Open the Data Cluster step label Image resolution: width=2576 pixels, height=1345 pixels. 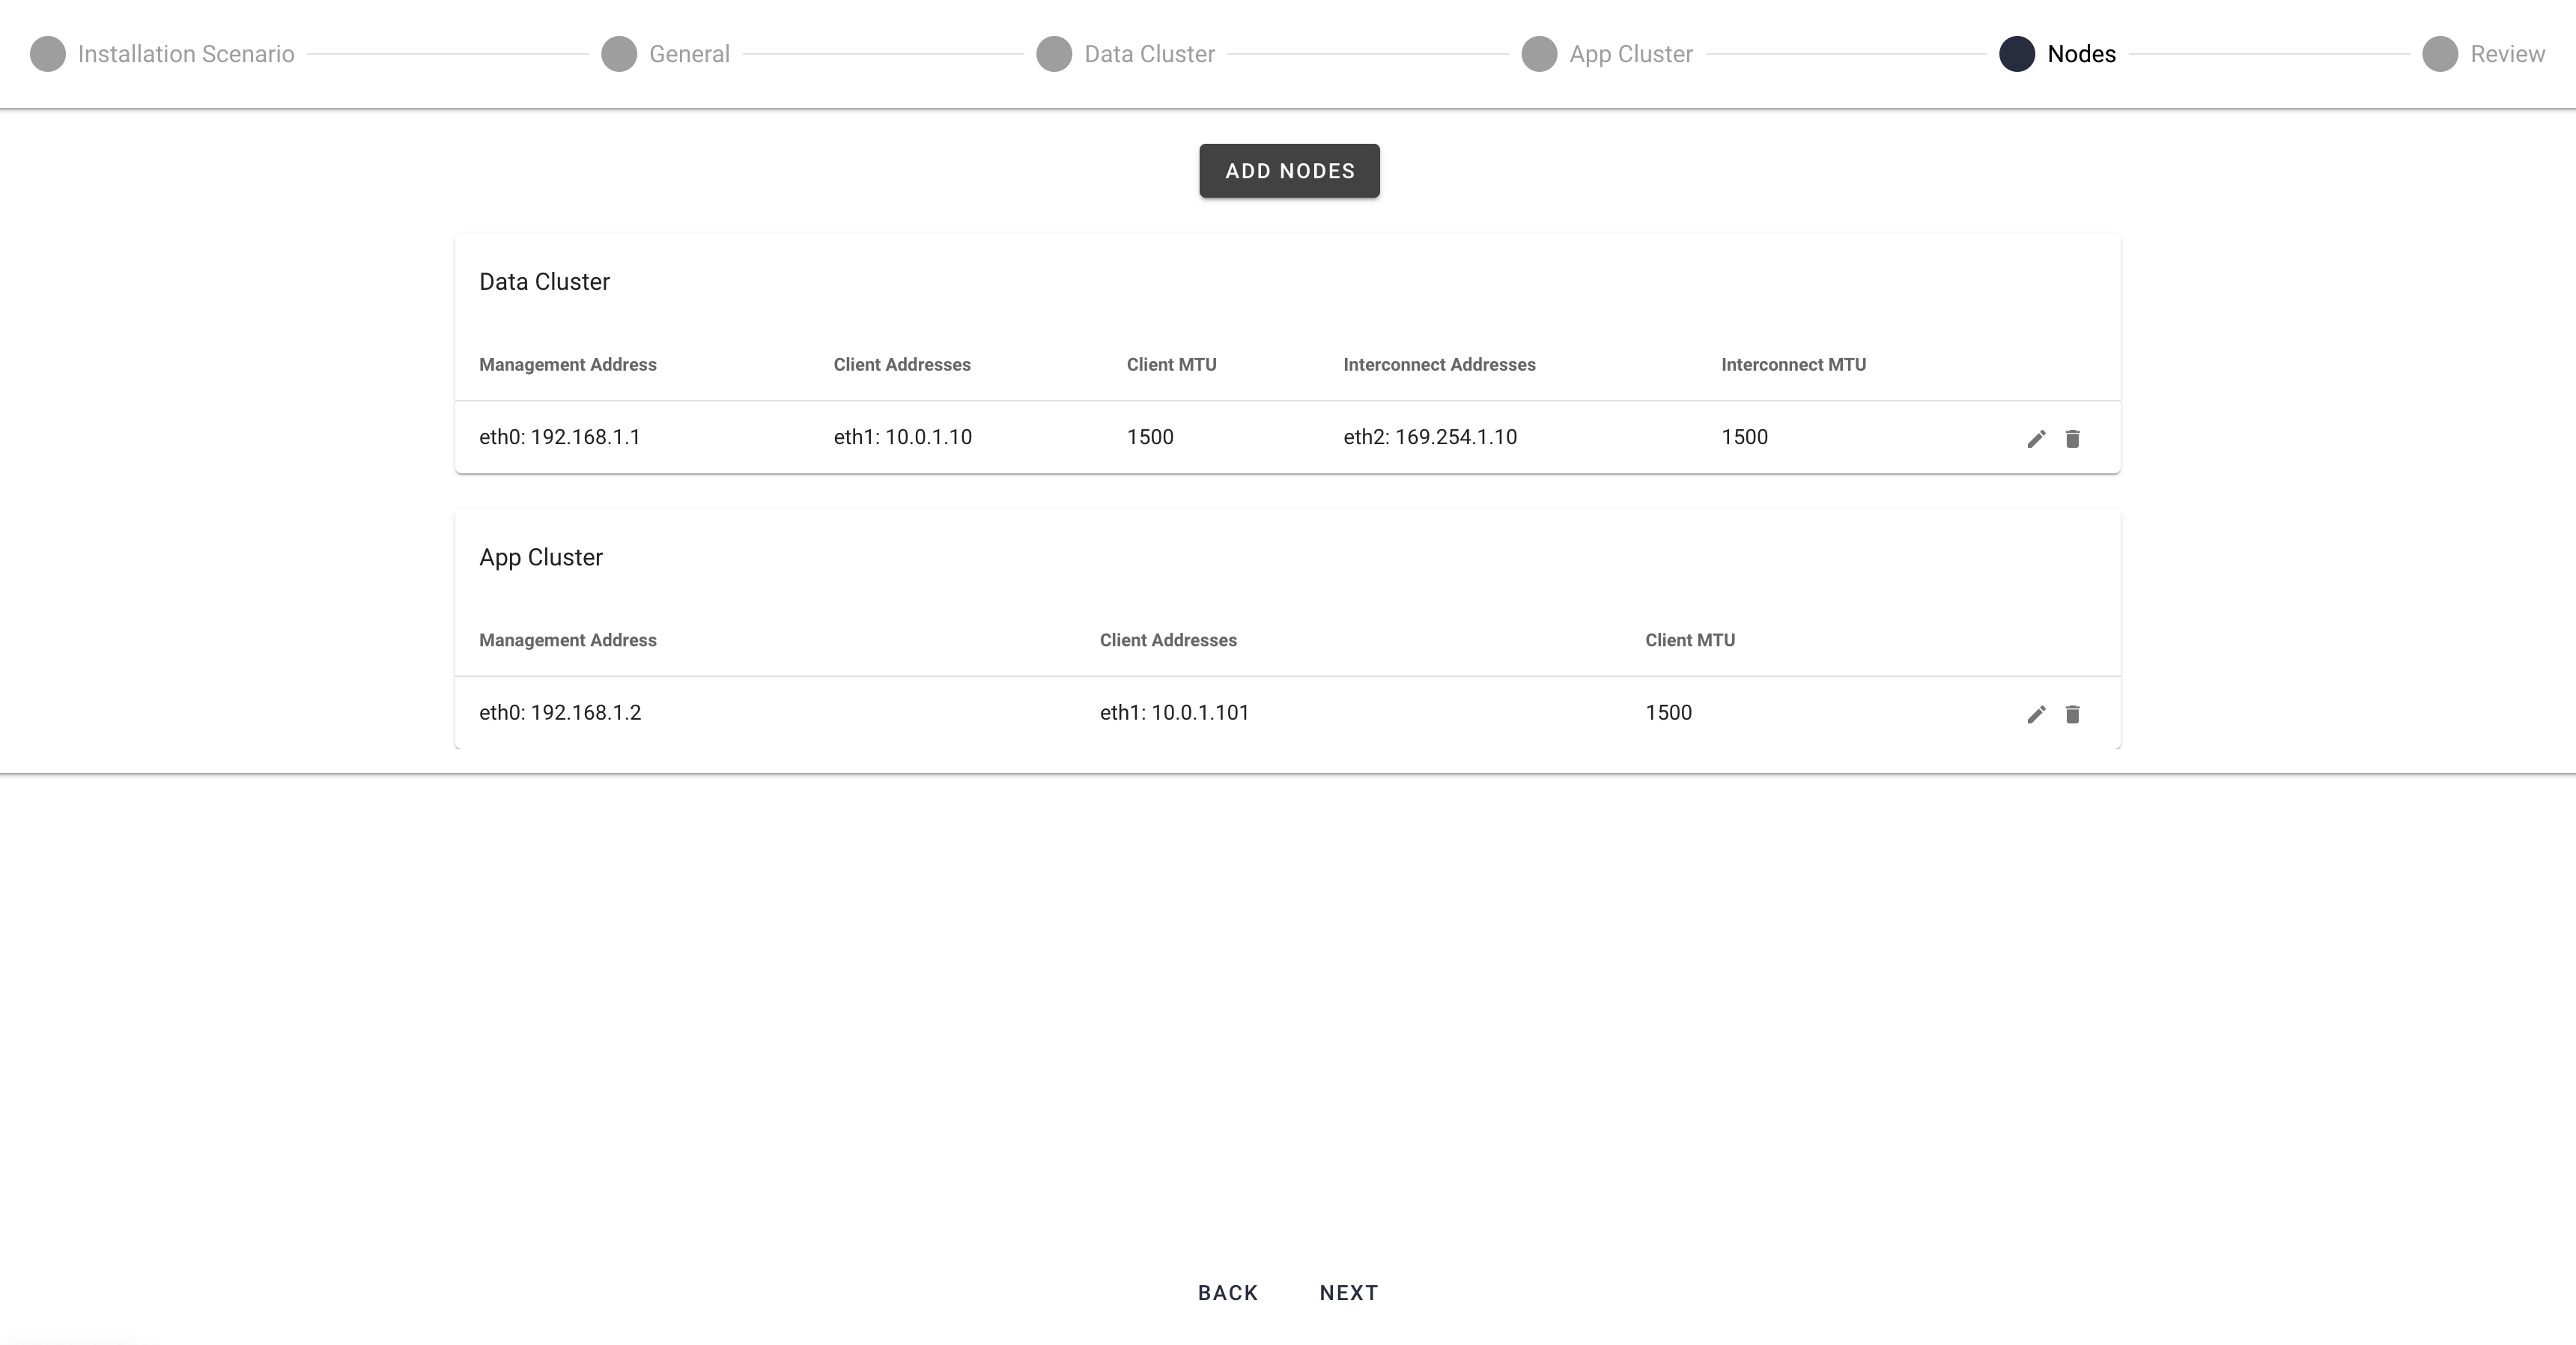(x=1150, y=54)
